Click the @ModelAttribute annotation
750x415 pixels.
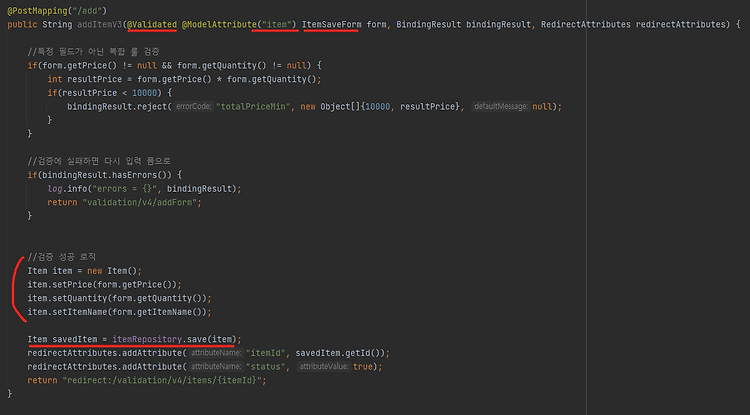219,24
